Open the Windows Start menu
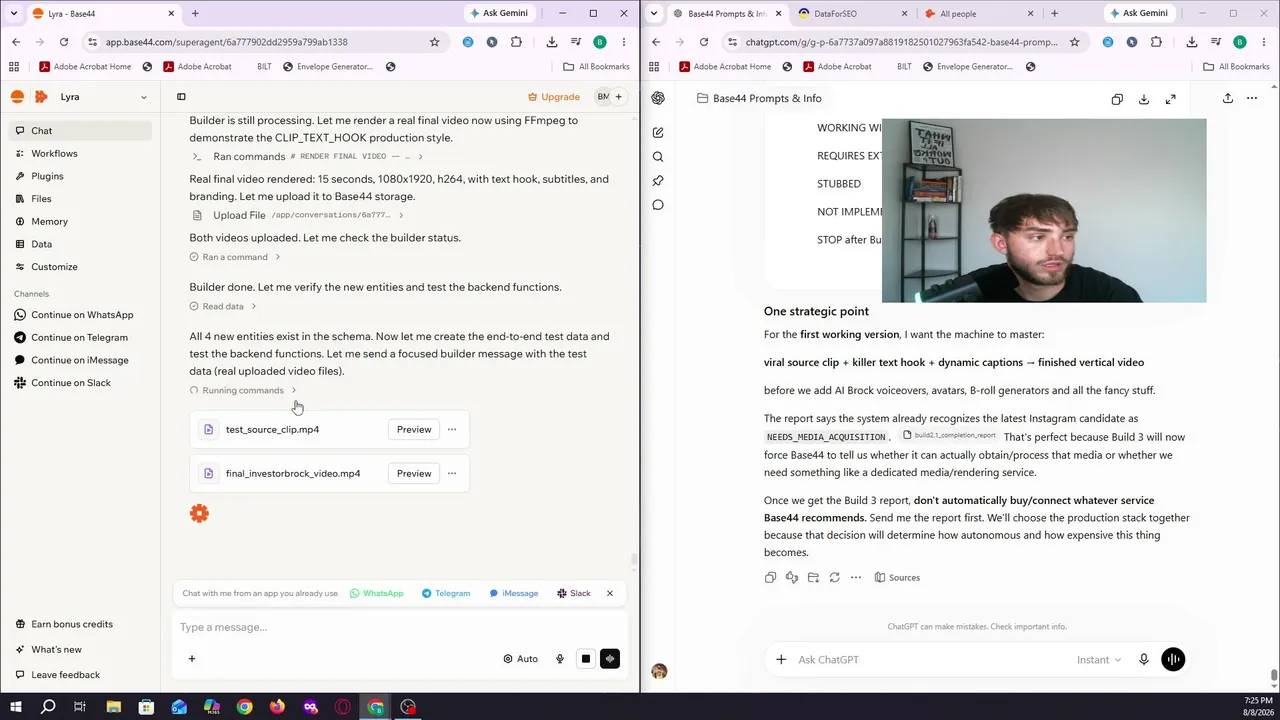1280x720 pixels. (15, 707)
